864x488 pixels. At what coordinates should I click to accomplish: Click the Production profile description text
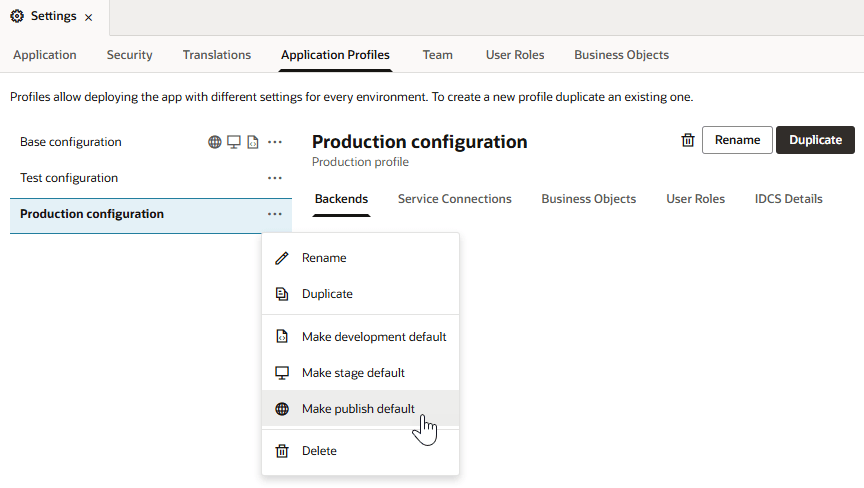(360, 162)
